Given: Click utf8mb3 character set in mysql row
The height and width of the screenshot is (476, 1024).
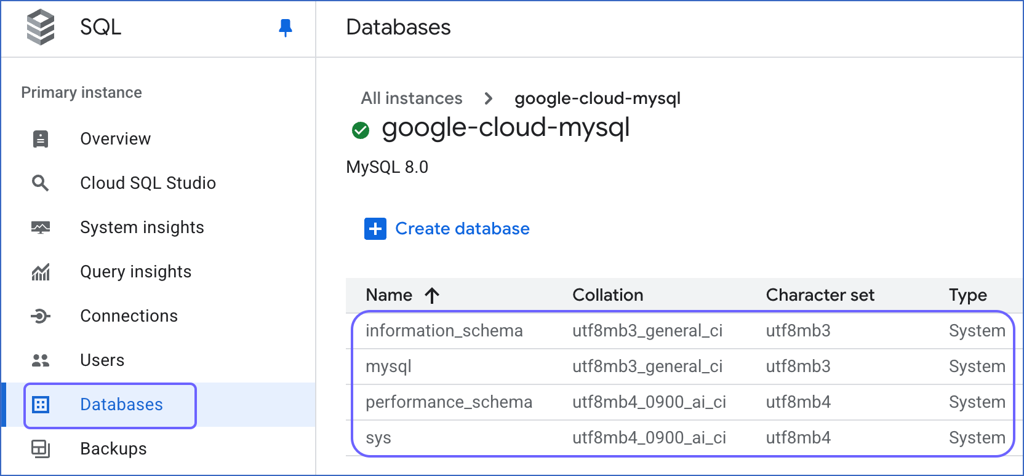Looking at the screenshot, I should point(798,367).
